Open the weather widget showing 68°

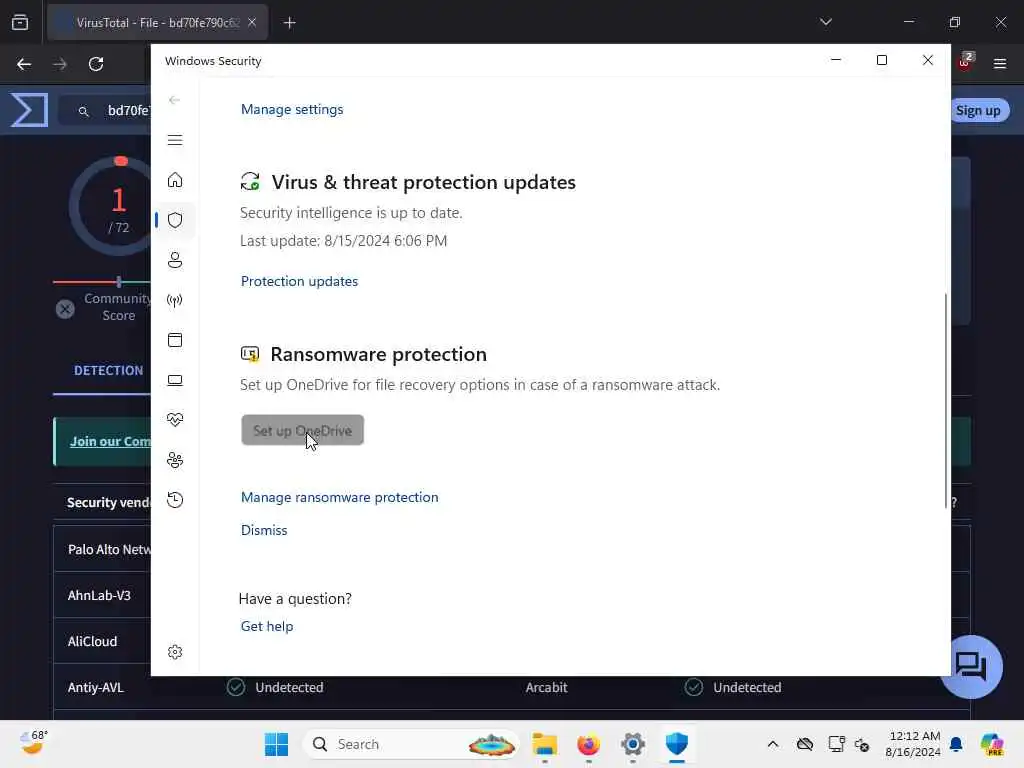pos(33,743)
